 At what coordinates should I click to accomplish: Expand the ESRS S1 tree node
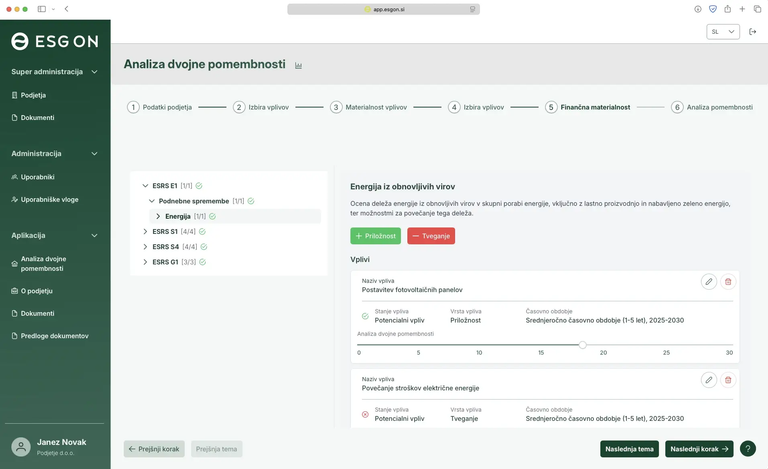click(x=145, y=232)
